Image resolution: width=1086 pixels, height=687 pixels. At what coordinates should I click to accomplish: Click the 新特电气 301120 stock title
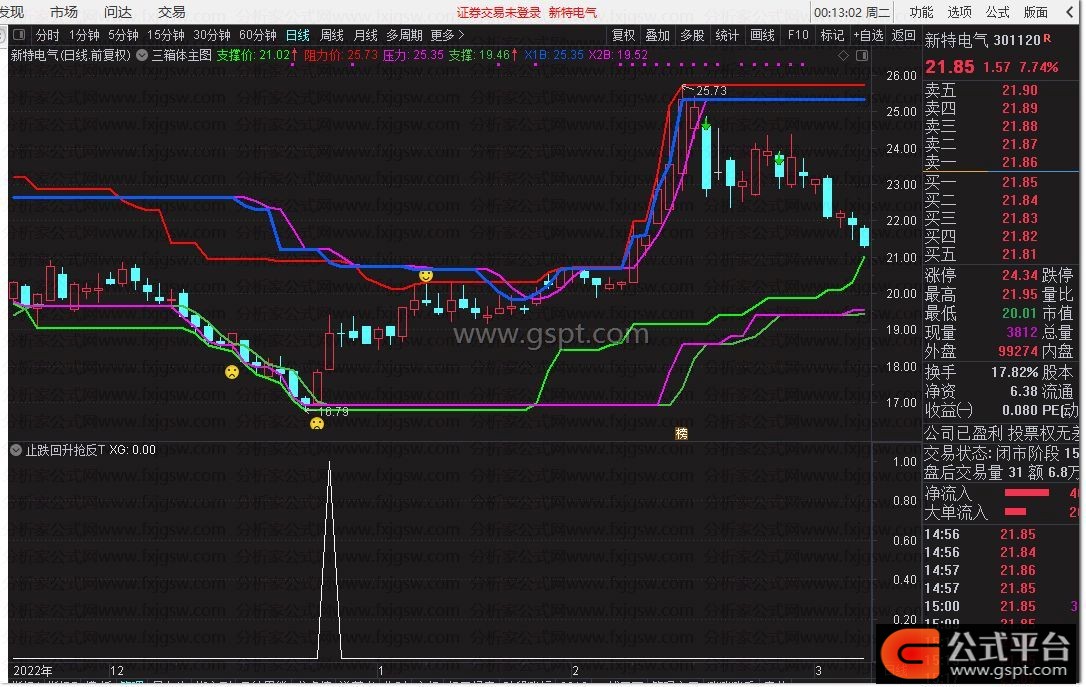pyautogui.click(x=983, y=41)
